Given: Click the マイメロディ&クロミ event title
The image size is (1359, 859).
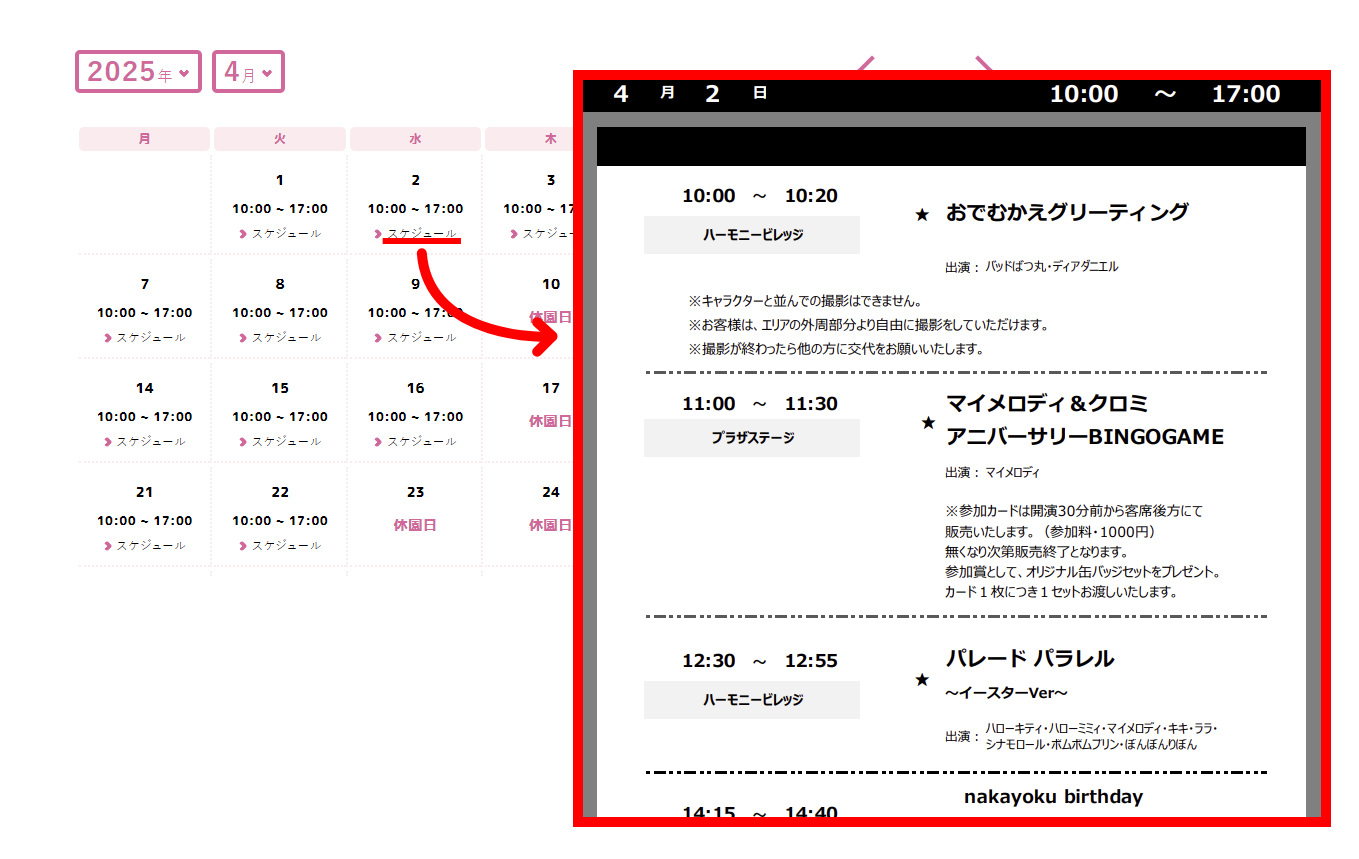Looking at the screenshot, I should tap(1047, 404).
